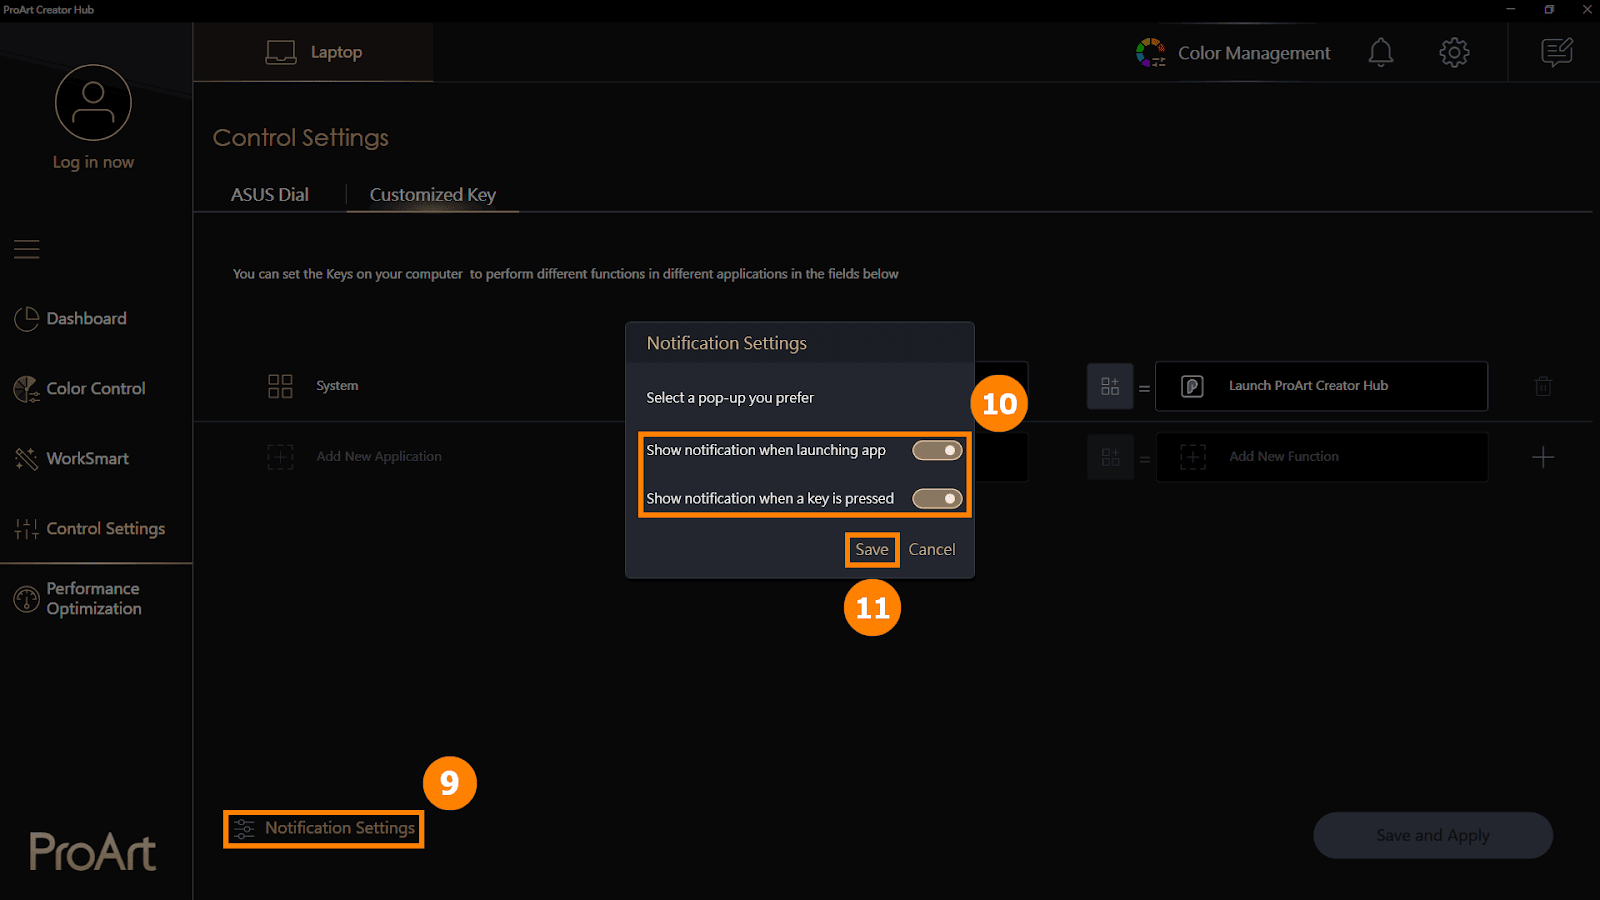Image resolution: width=1600 pixels, height=900 pixels.
Task: Toggle notification when a key is pressed
Action: [937, 498]
